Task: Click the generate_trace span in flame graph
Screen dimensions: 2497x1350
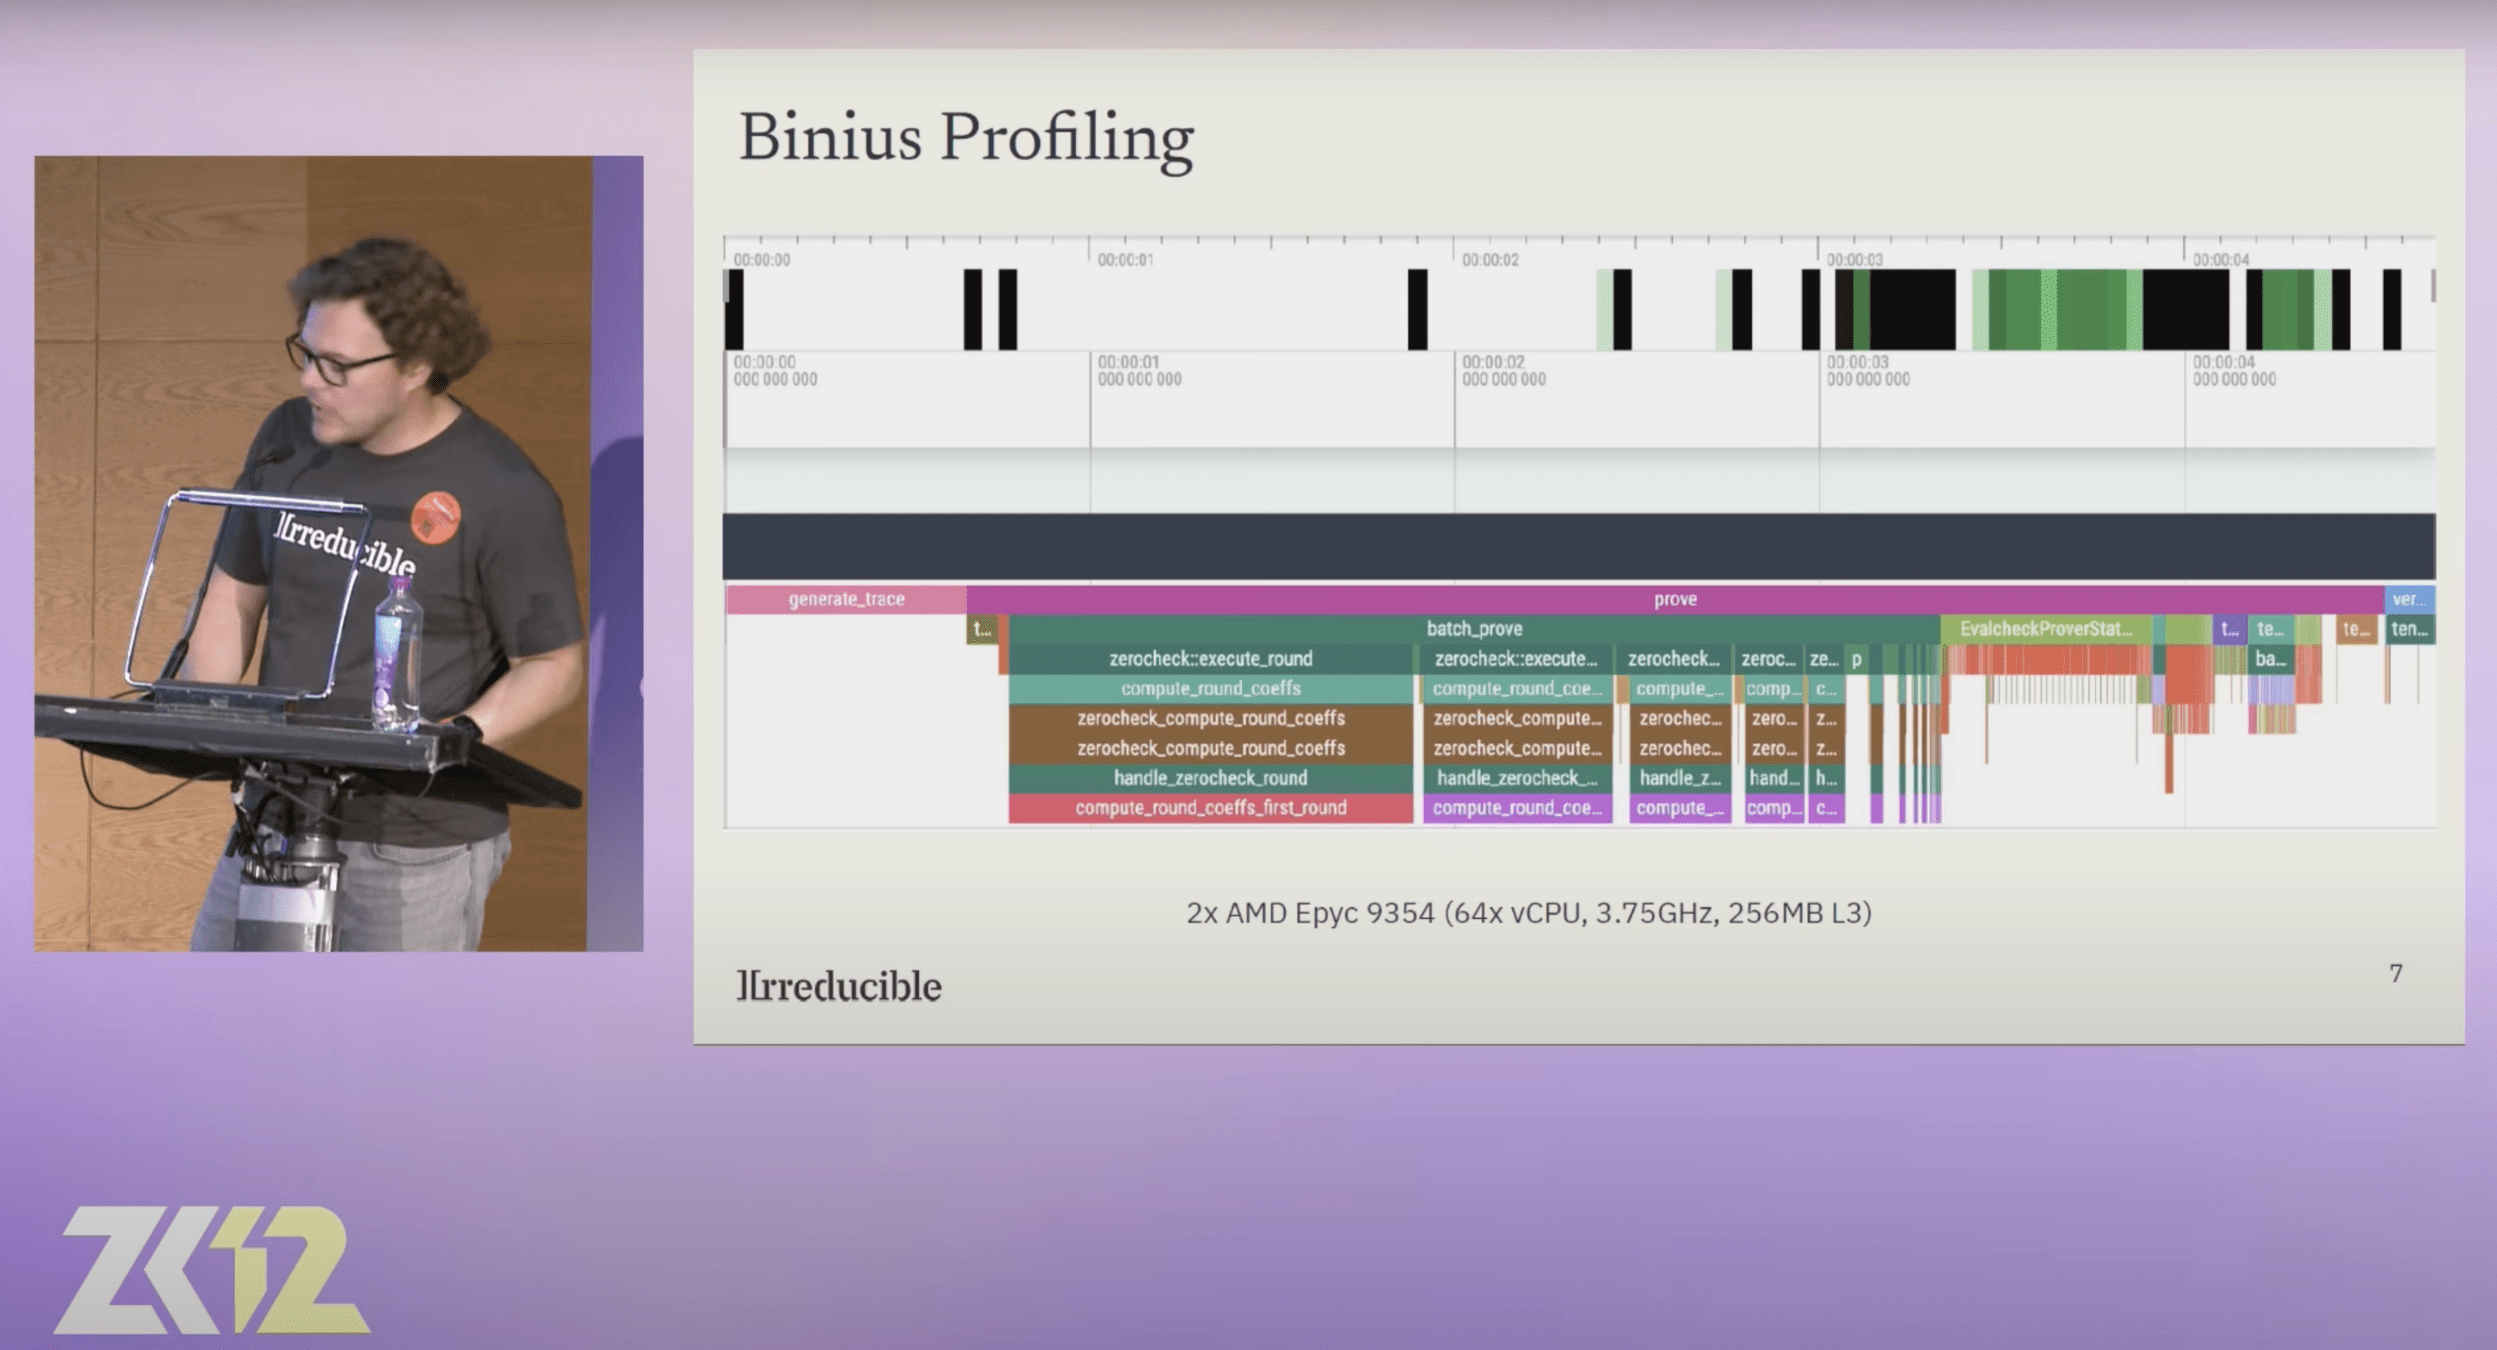Action: click(846, 599)
